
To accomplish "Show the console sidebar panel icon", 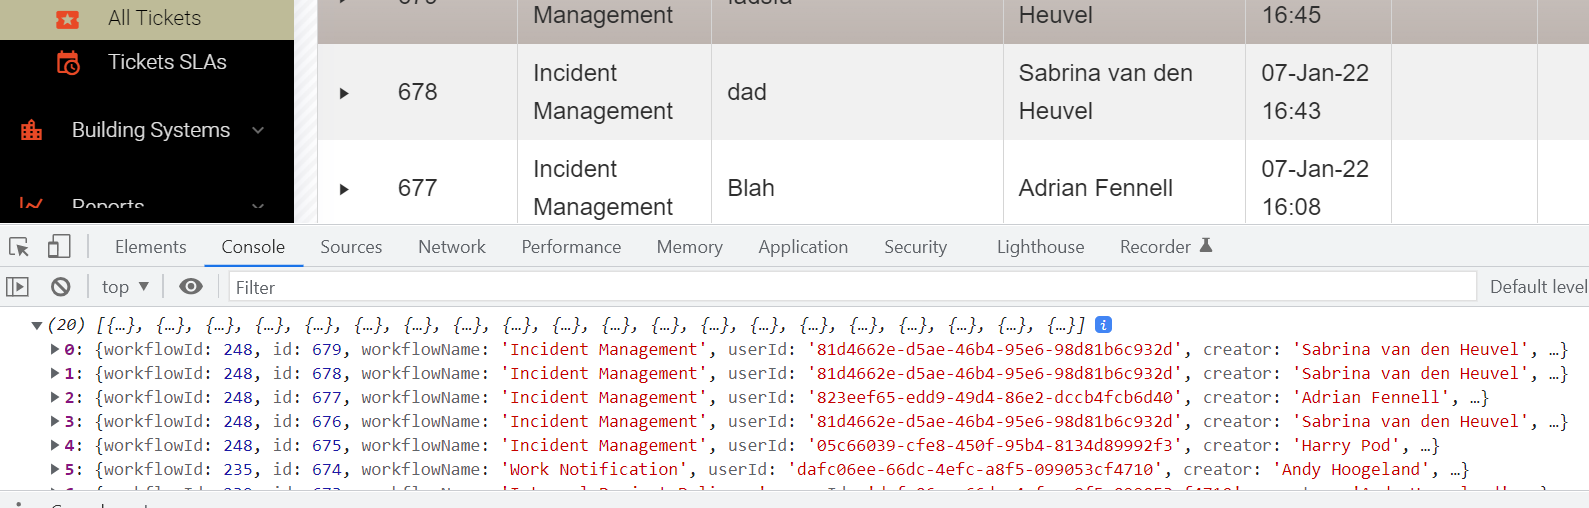I will (18, 287).
